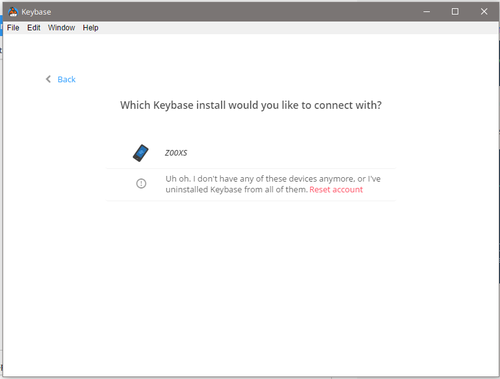Select the phone device icon

[x=141, y=153]
